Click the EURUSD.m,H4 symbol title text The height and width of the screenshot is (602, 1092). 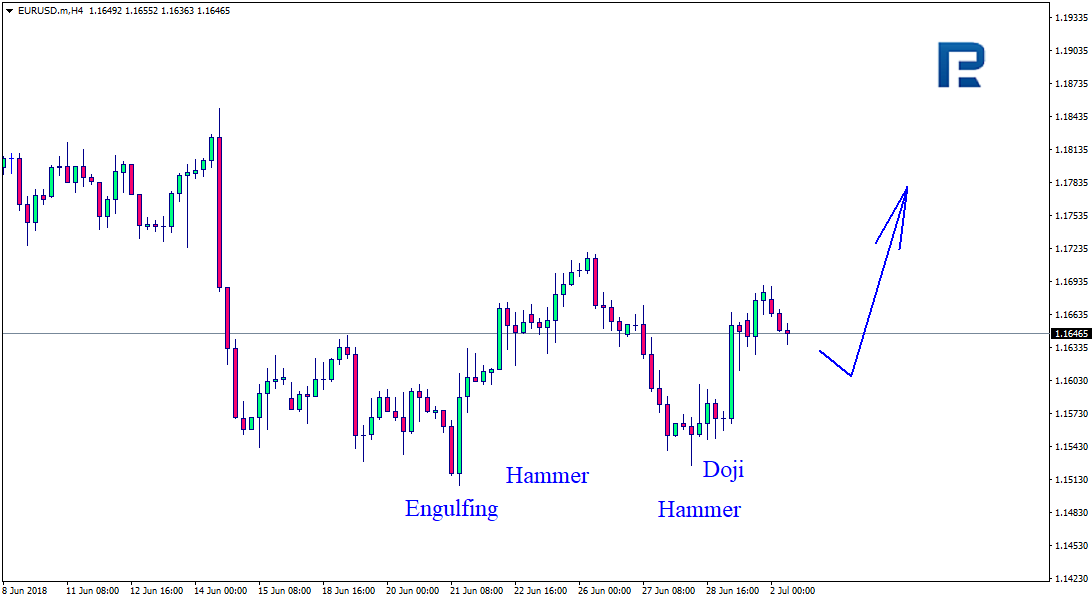[x=50, y=10]
